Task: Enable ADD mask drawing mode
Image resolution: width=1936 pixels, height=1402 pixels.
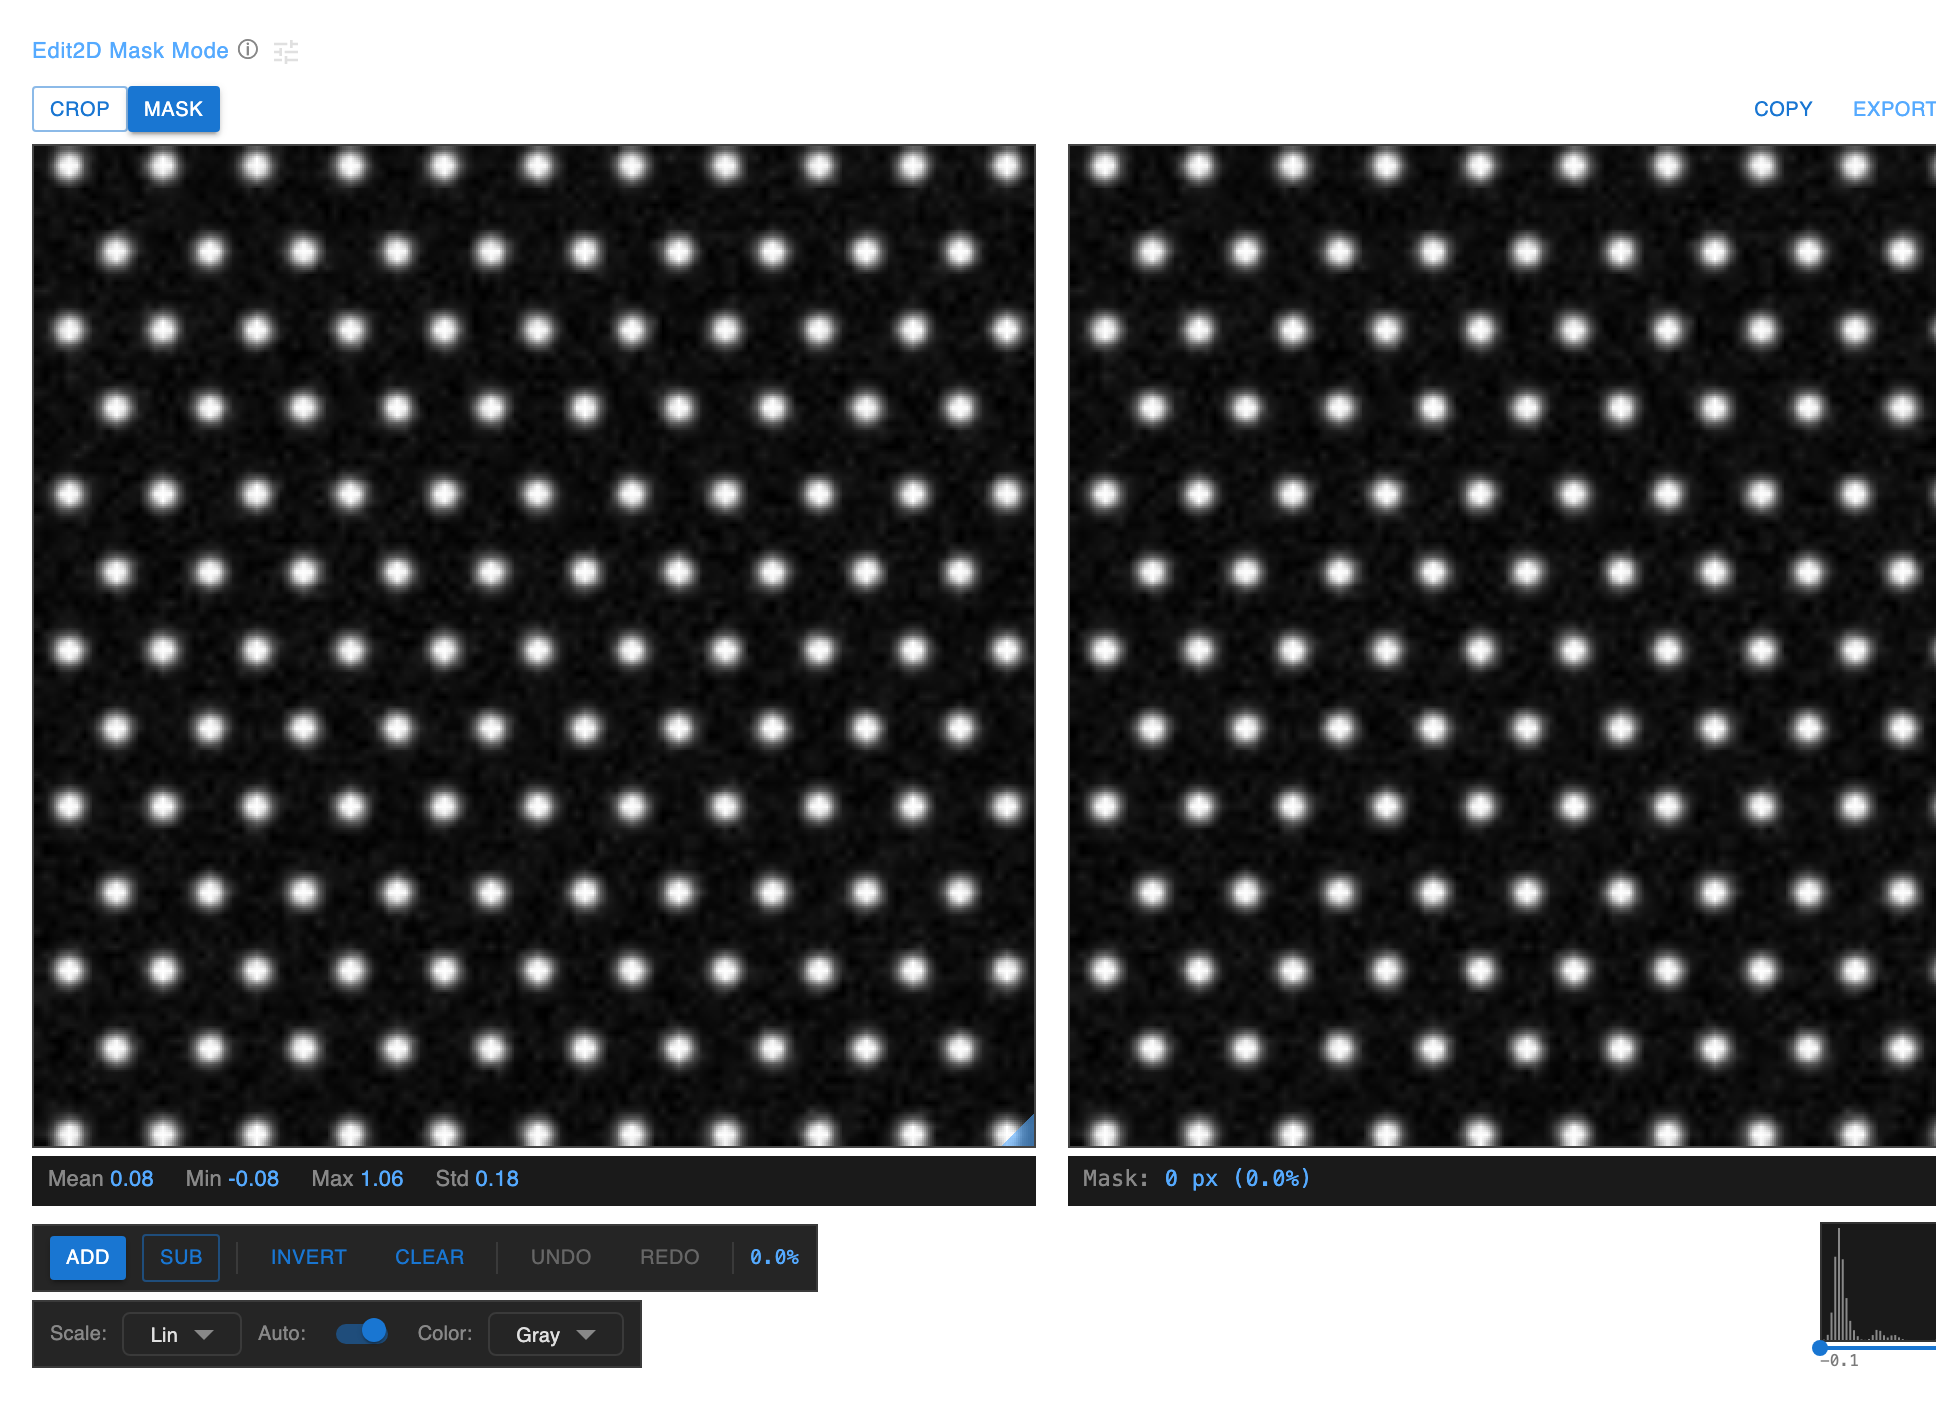Action: (x=88, y=1257)
